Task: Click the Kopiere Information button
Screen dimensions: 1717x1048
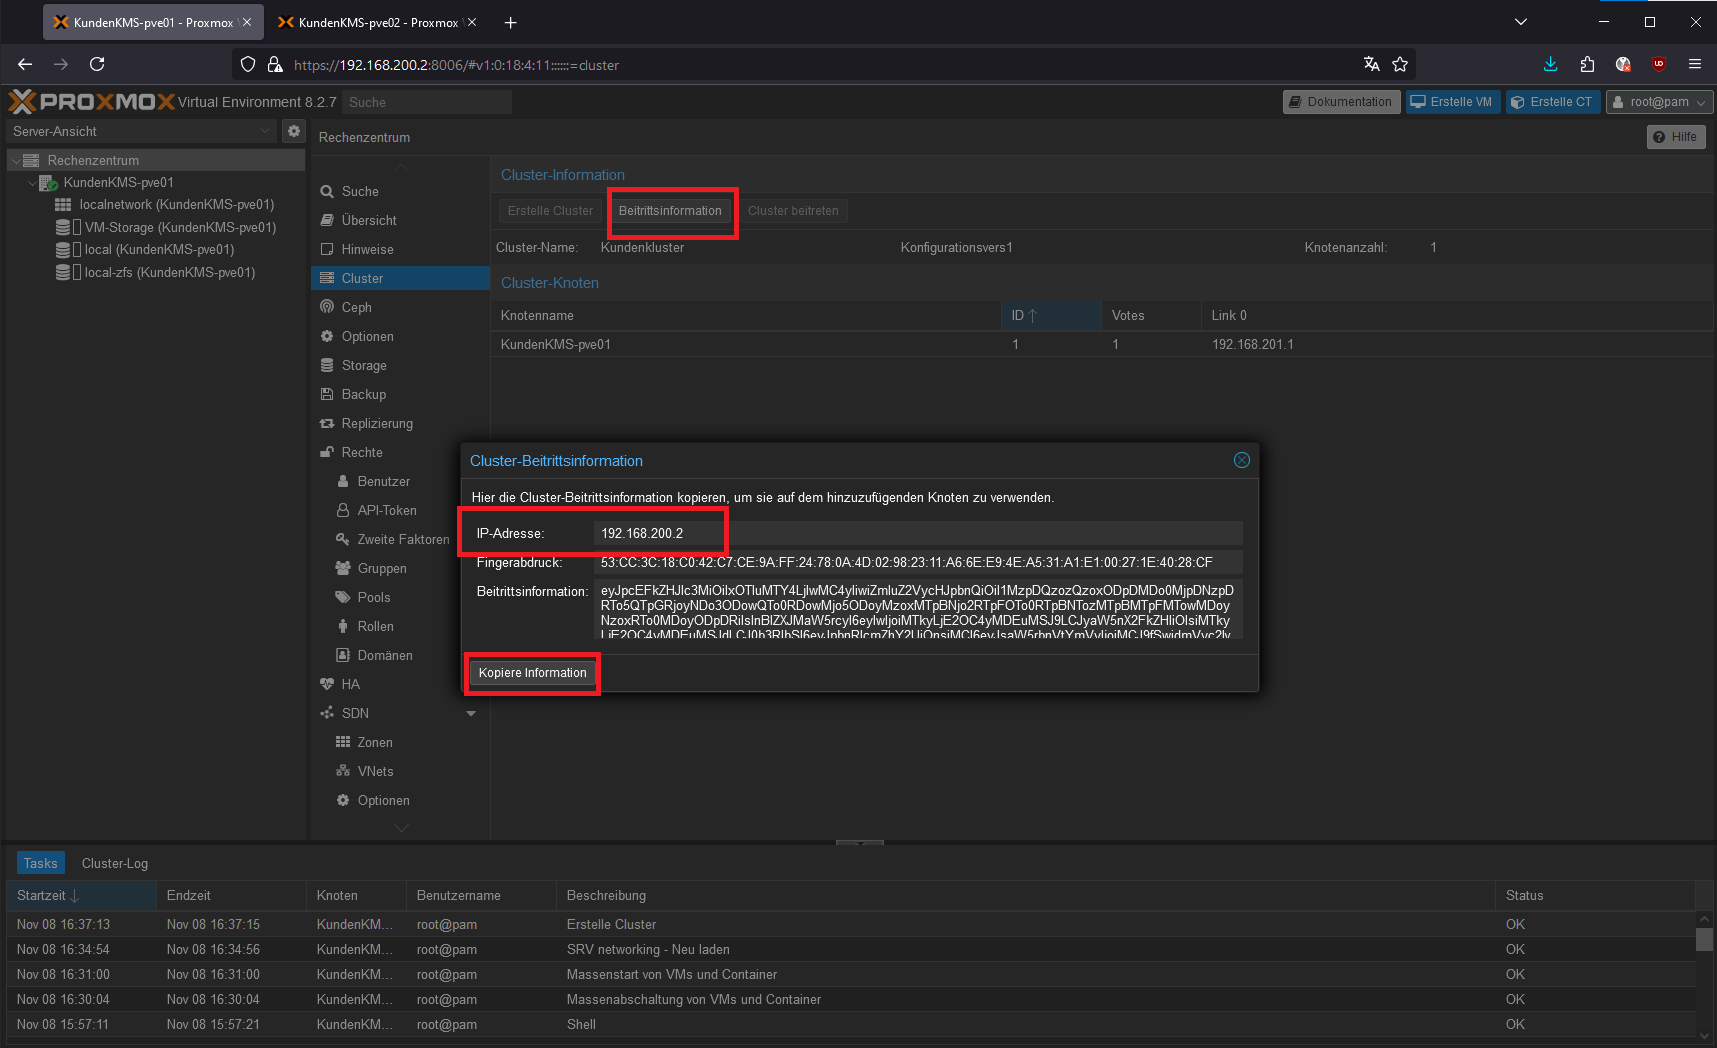Action: click(x=532, y=673)
